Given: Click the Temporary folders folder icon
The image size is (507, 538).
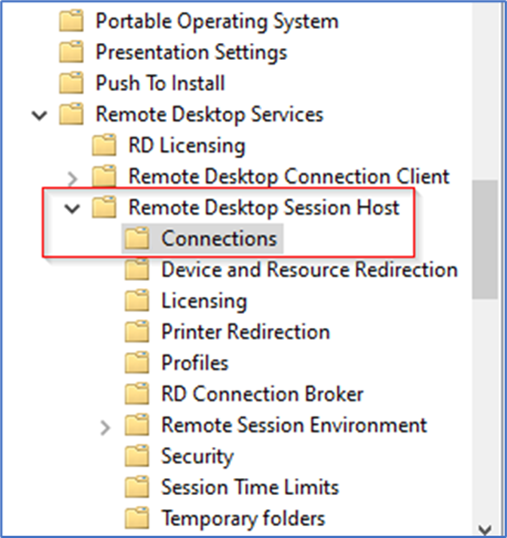Looking at the screenshot, I should [x=137, y=518].
